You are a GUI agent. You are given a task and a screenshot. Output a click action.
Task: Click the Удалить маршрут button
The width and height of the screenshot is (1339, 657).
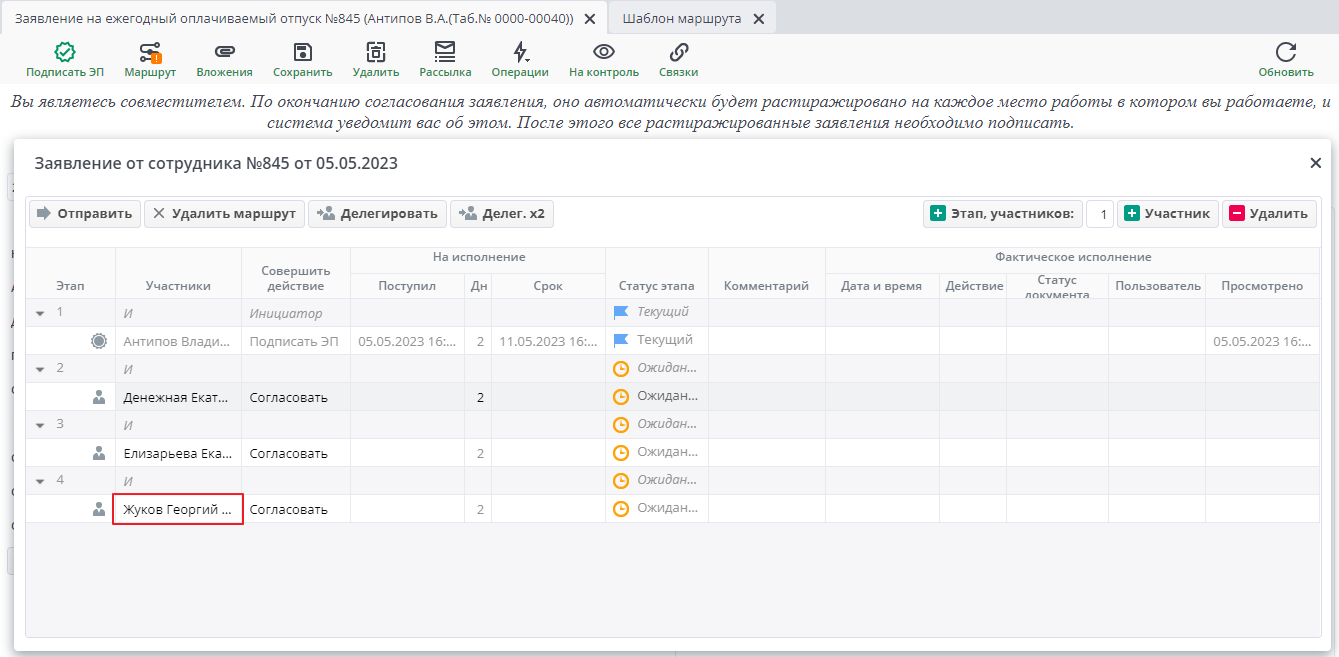[x=223, y=213]
